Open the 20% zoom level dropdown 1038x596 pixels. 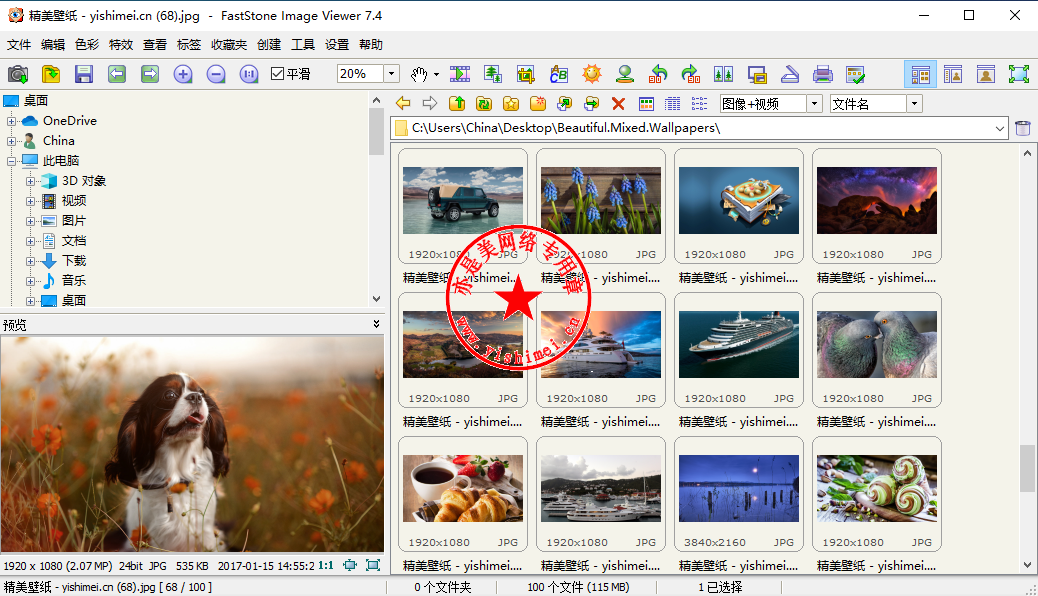click(392, 74)
